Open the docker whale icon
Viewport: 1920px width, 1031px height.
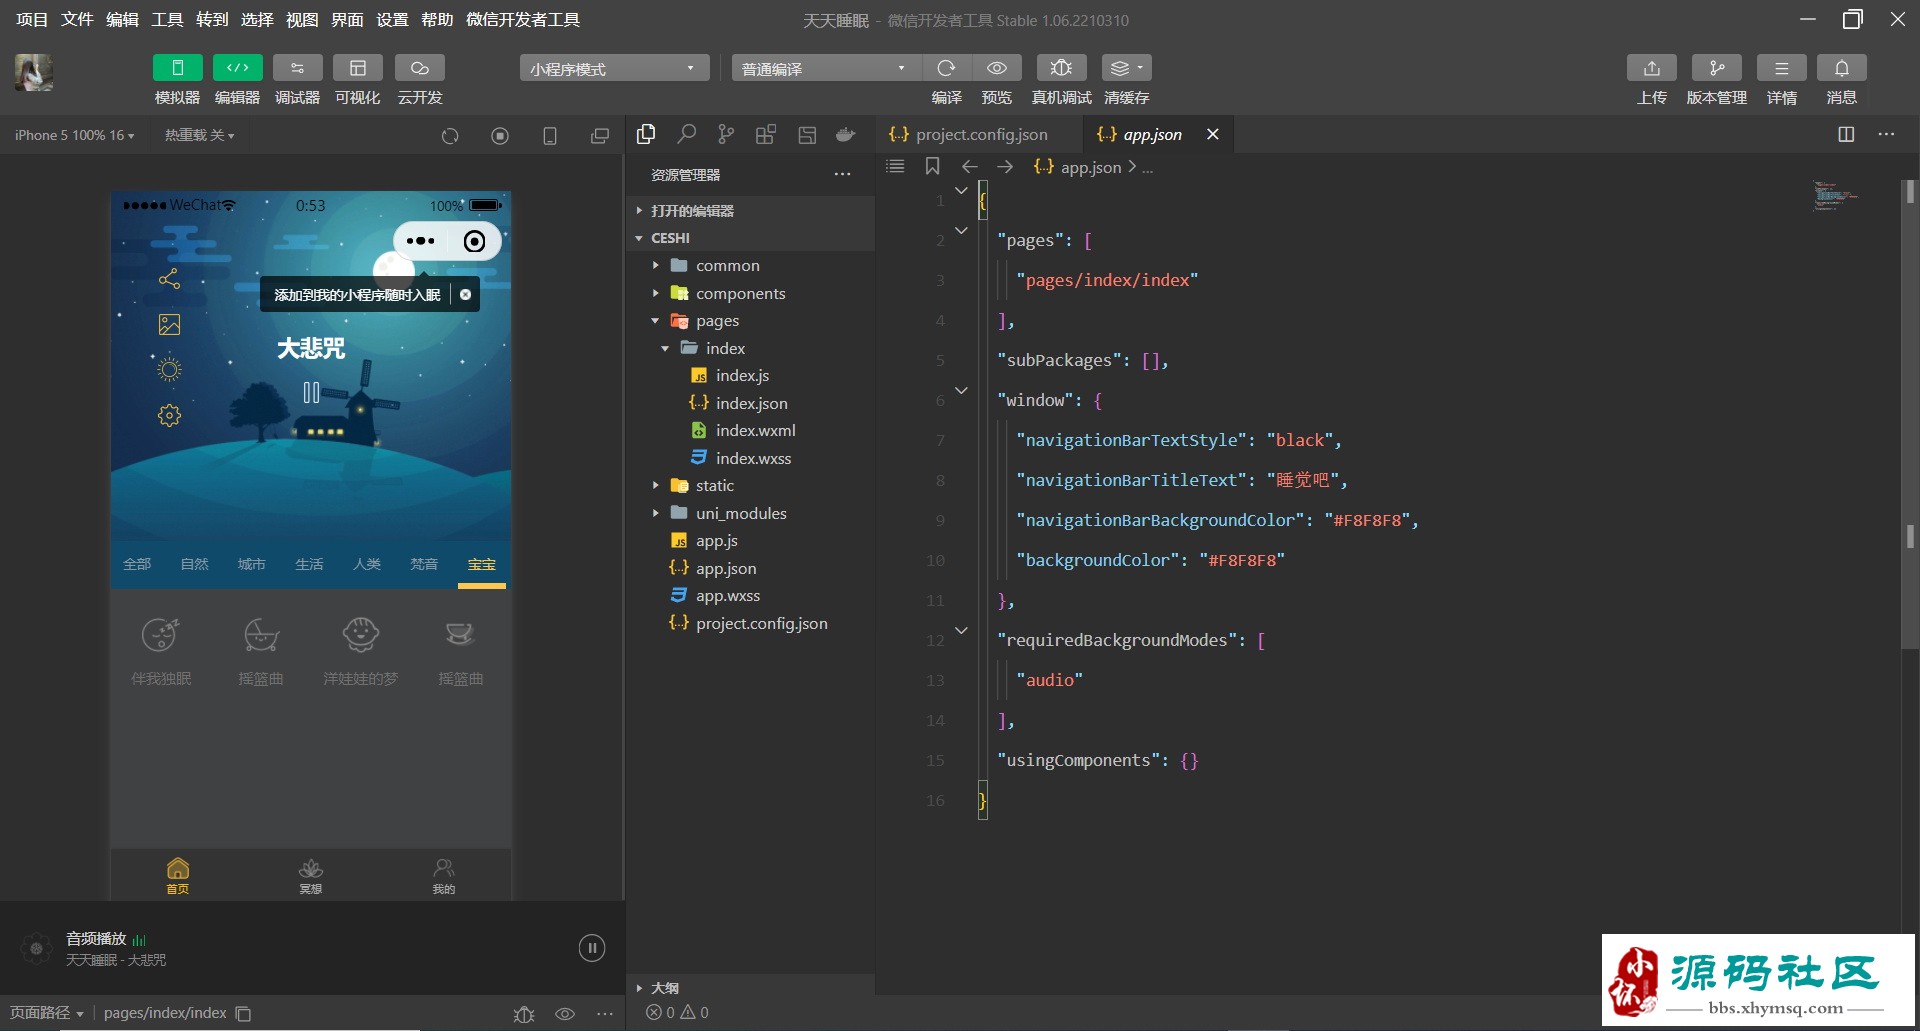coord(846,134)
